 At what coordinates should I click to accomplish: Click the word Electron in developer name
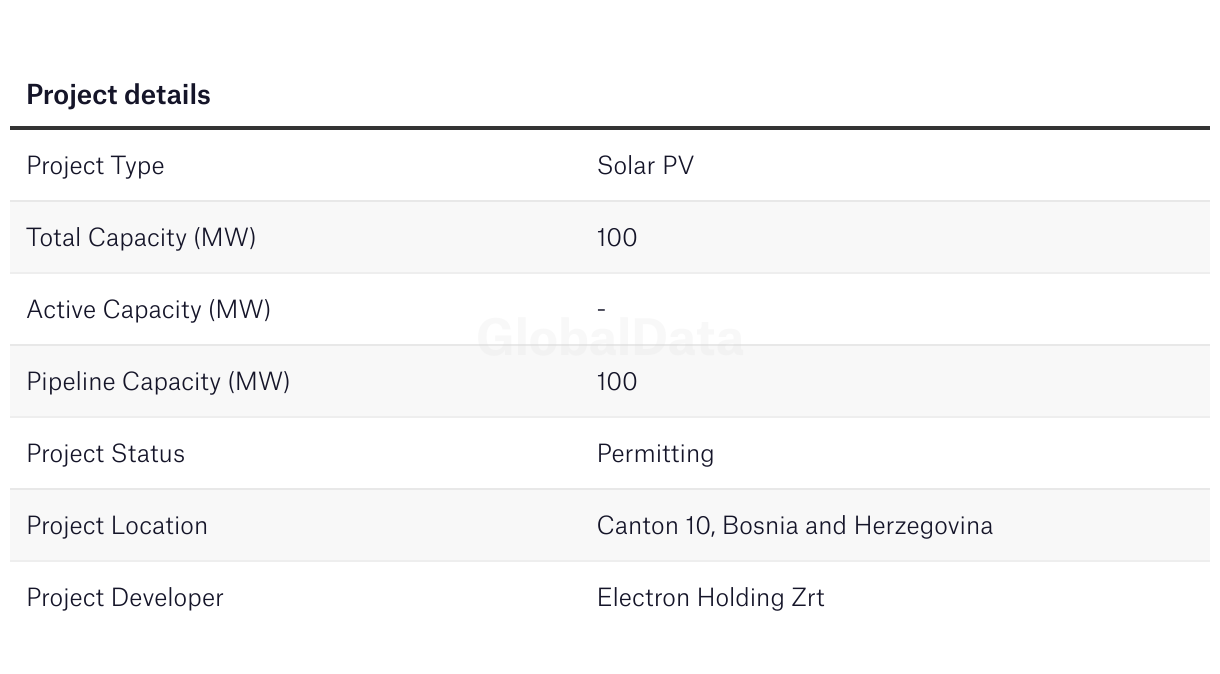click(x=643, y=598)
